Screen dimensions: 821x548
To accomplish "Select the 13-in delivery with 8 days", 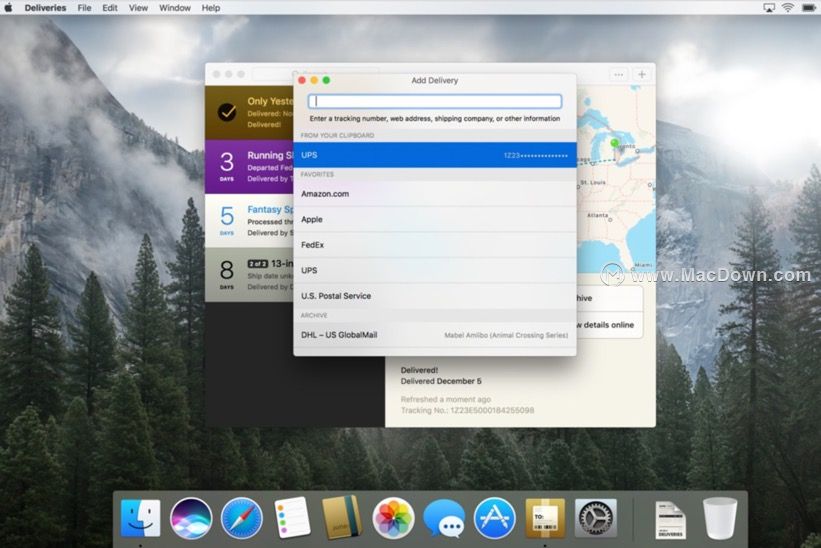I will (x=249, y=275).
